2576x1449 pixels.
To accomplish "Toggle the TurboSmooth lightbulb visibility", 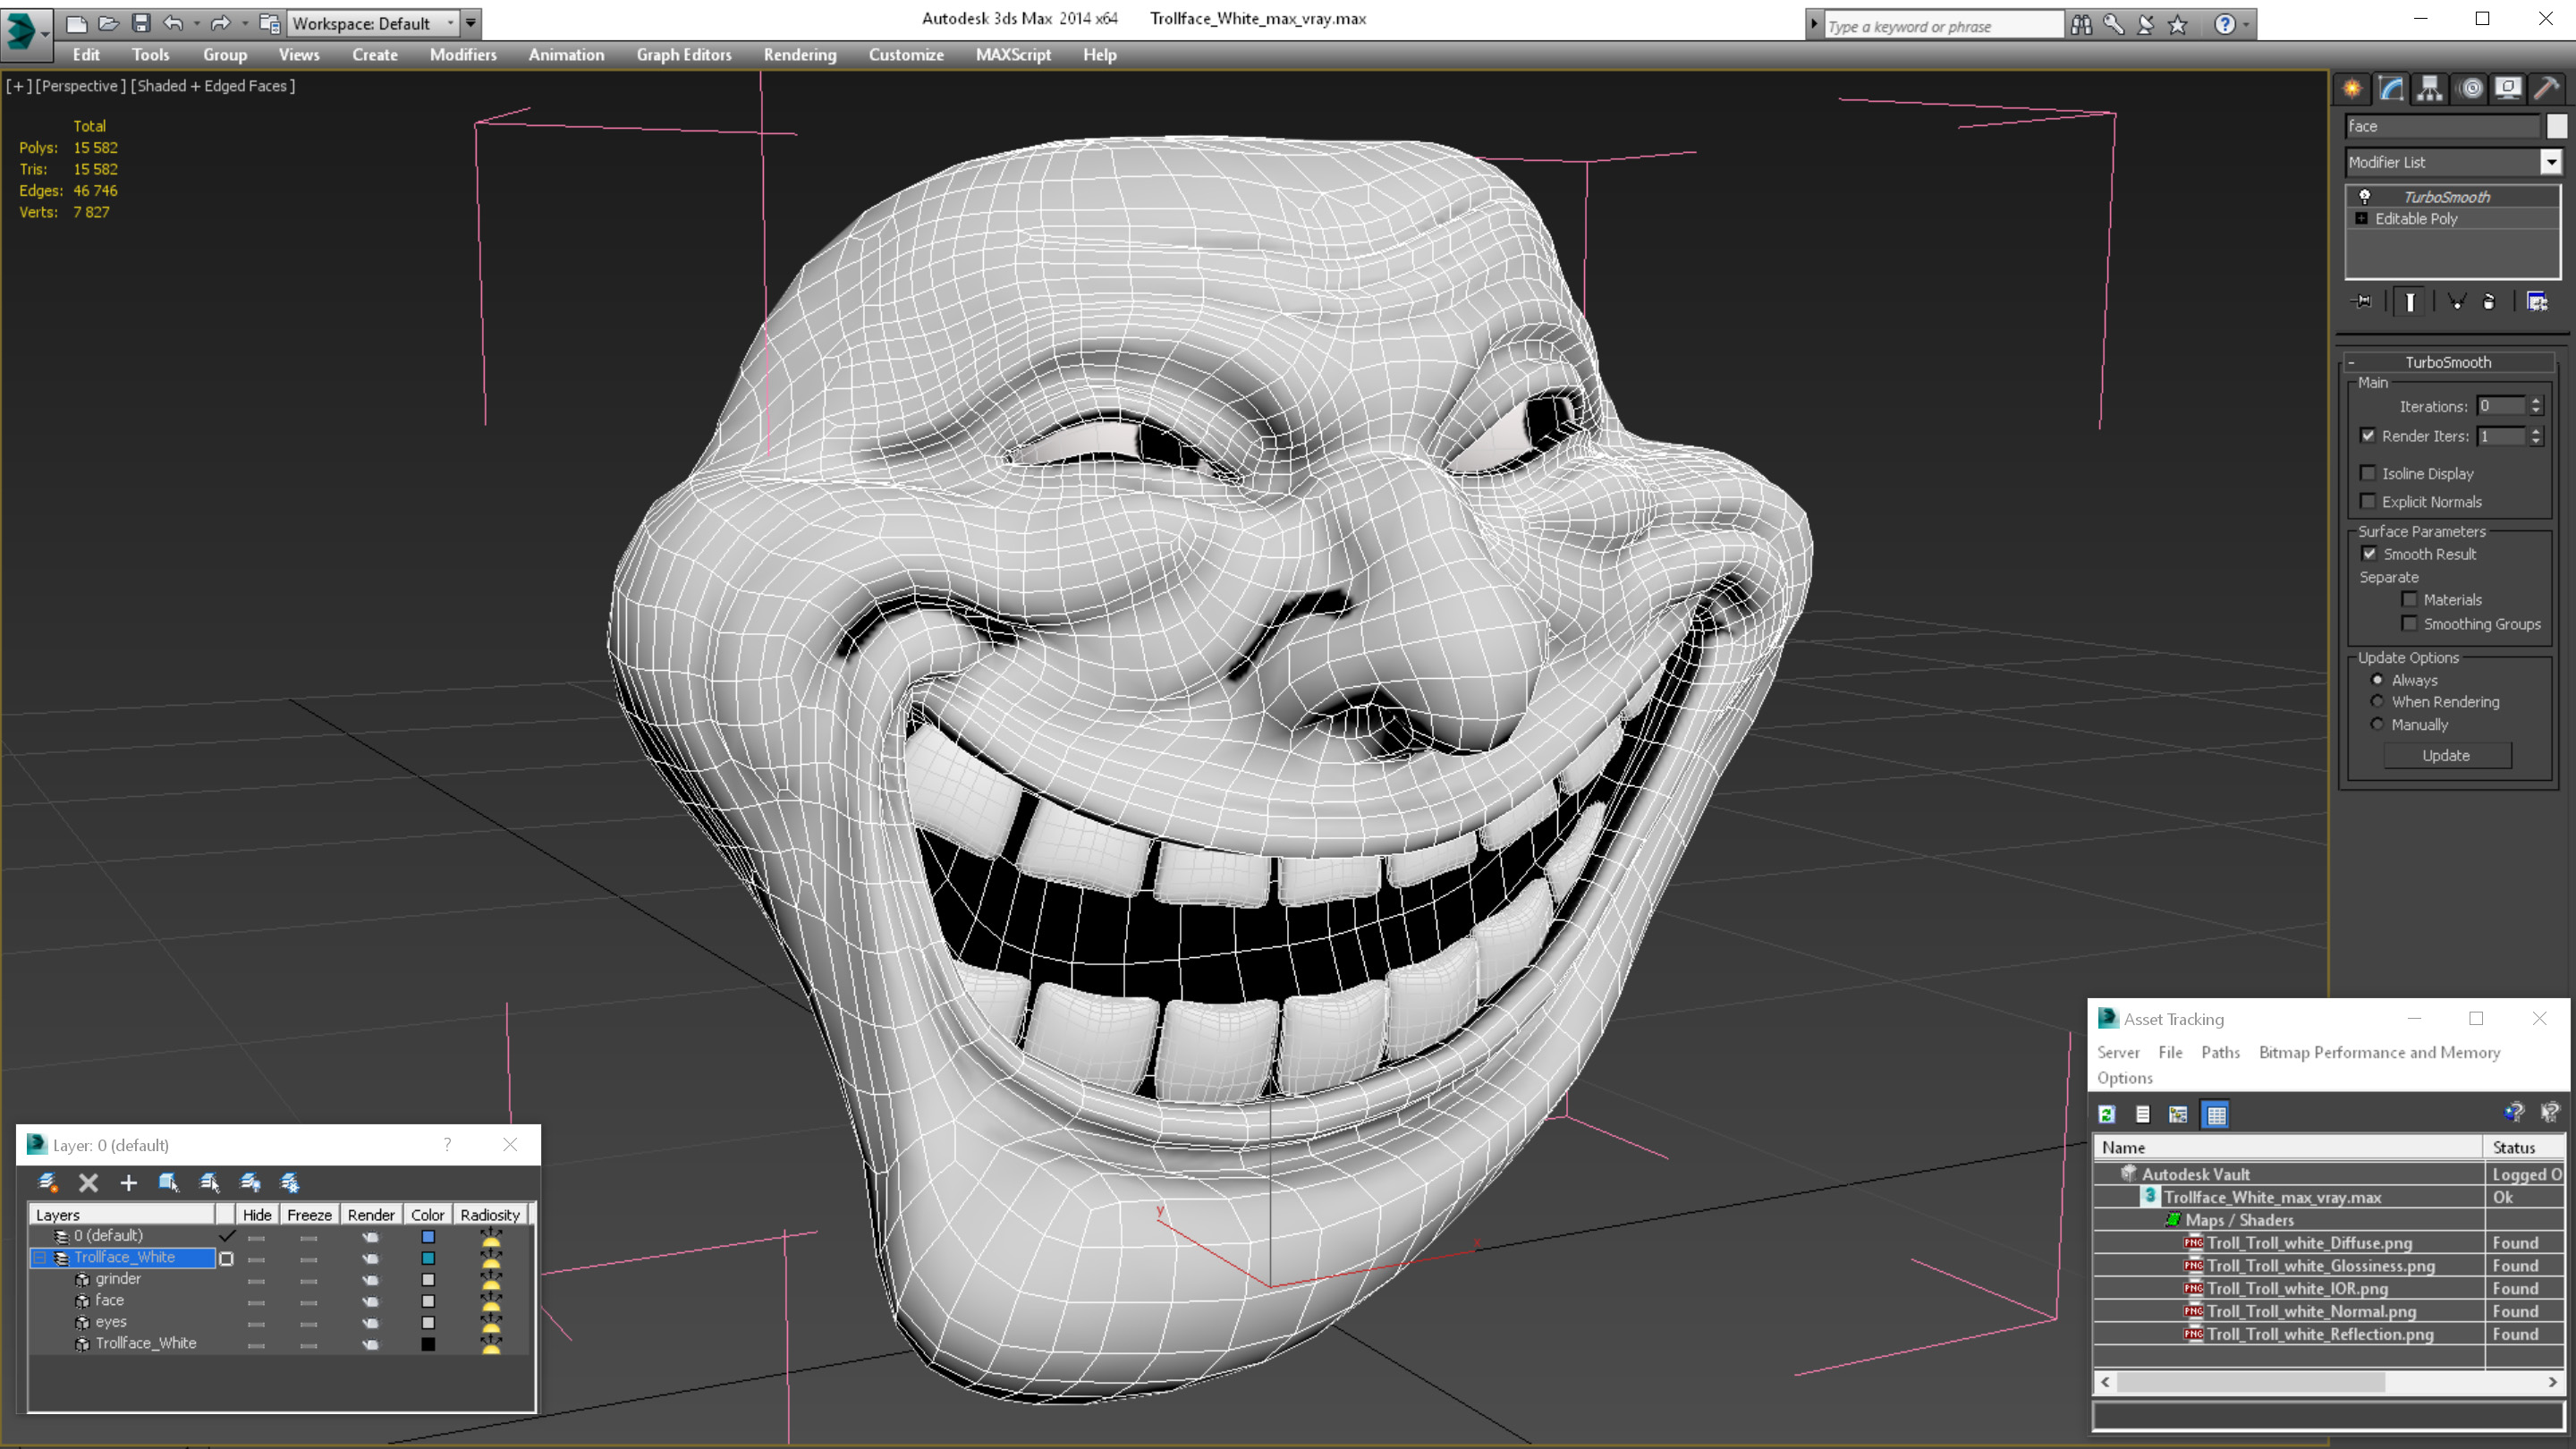I will (x=2365, y=197).
